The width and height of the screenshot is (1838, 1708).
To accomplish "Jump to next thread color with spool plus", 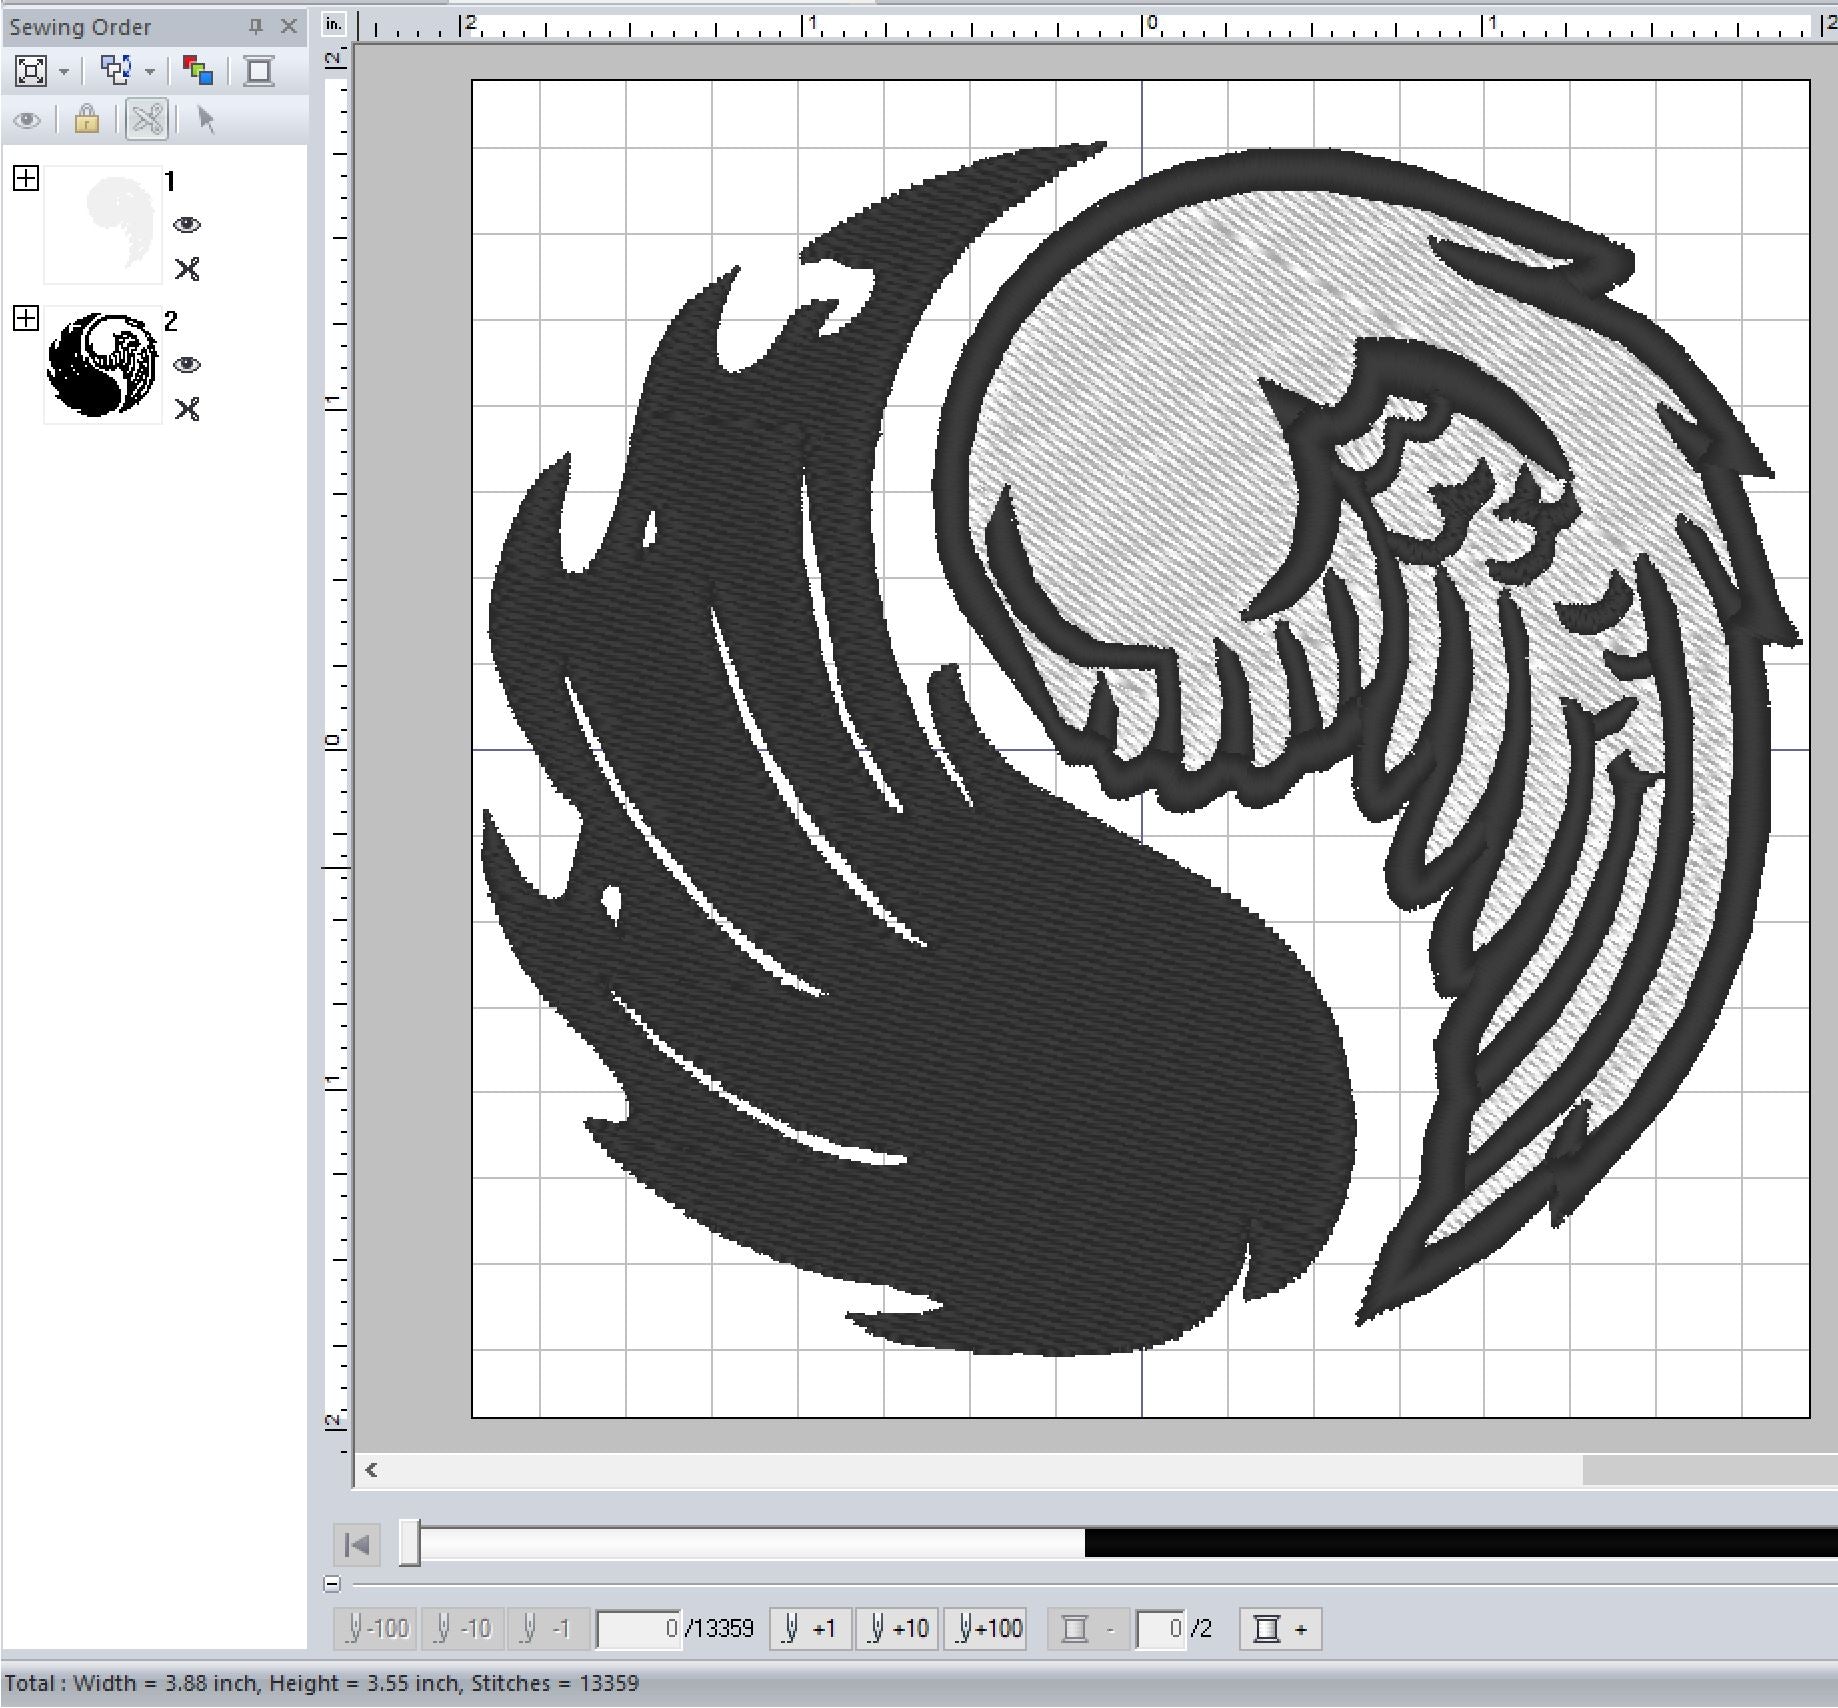I will [x=1280, y=1629].
